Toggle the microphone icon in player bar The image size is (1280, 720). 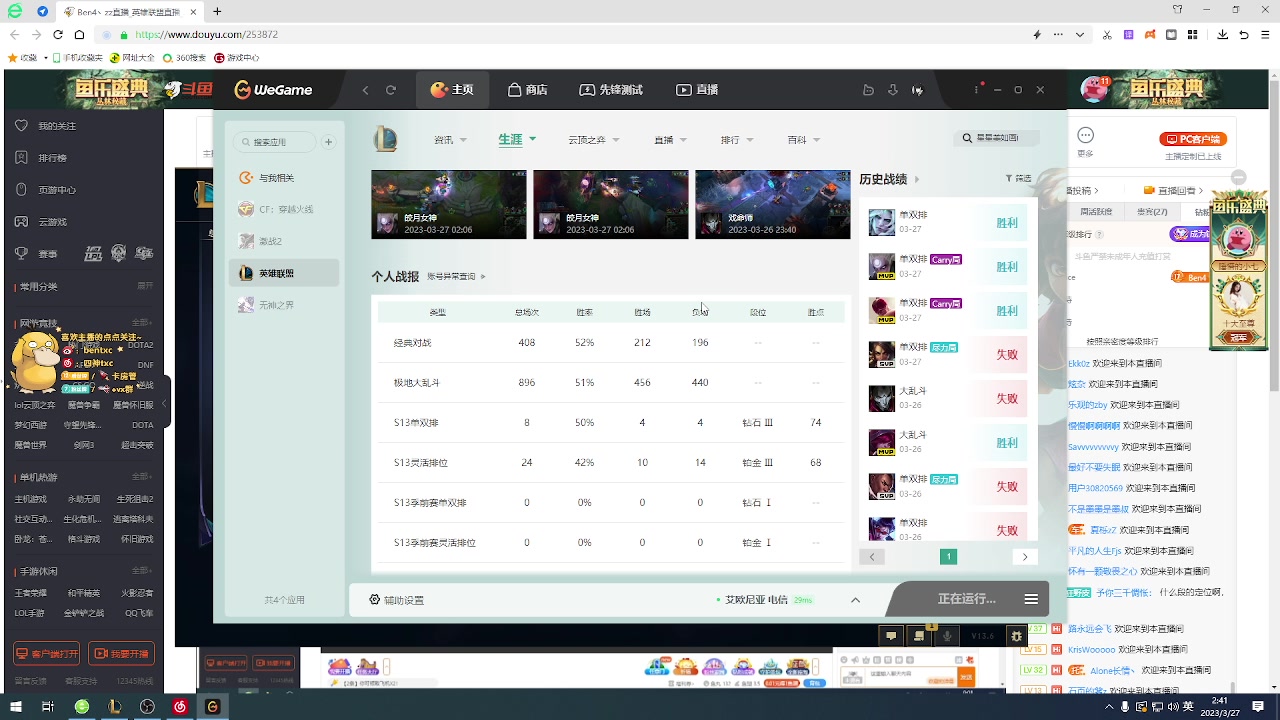(947, 636)
